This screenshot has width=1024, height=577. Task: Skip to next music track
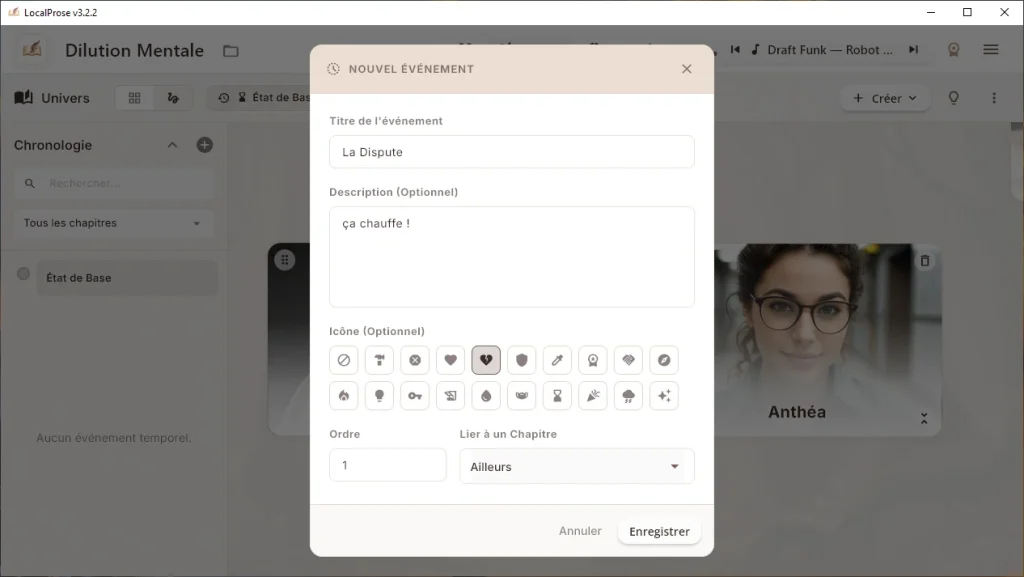(x=913, y=50)
